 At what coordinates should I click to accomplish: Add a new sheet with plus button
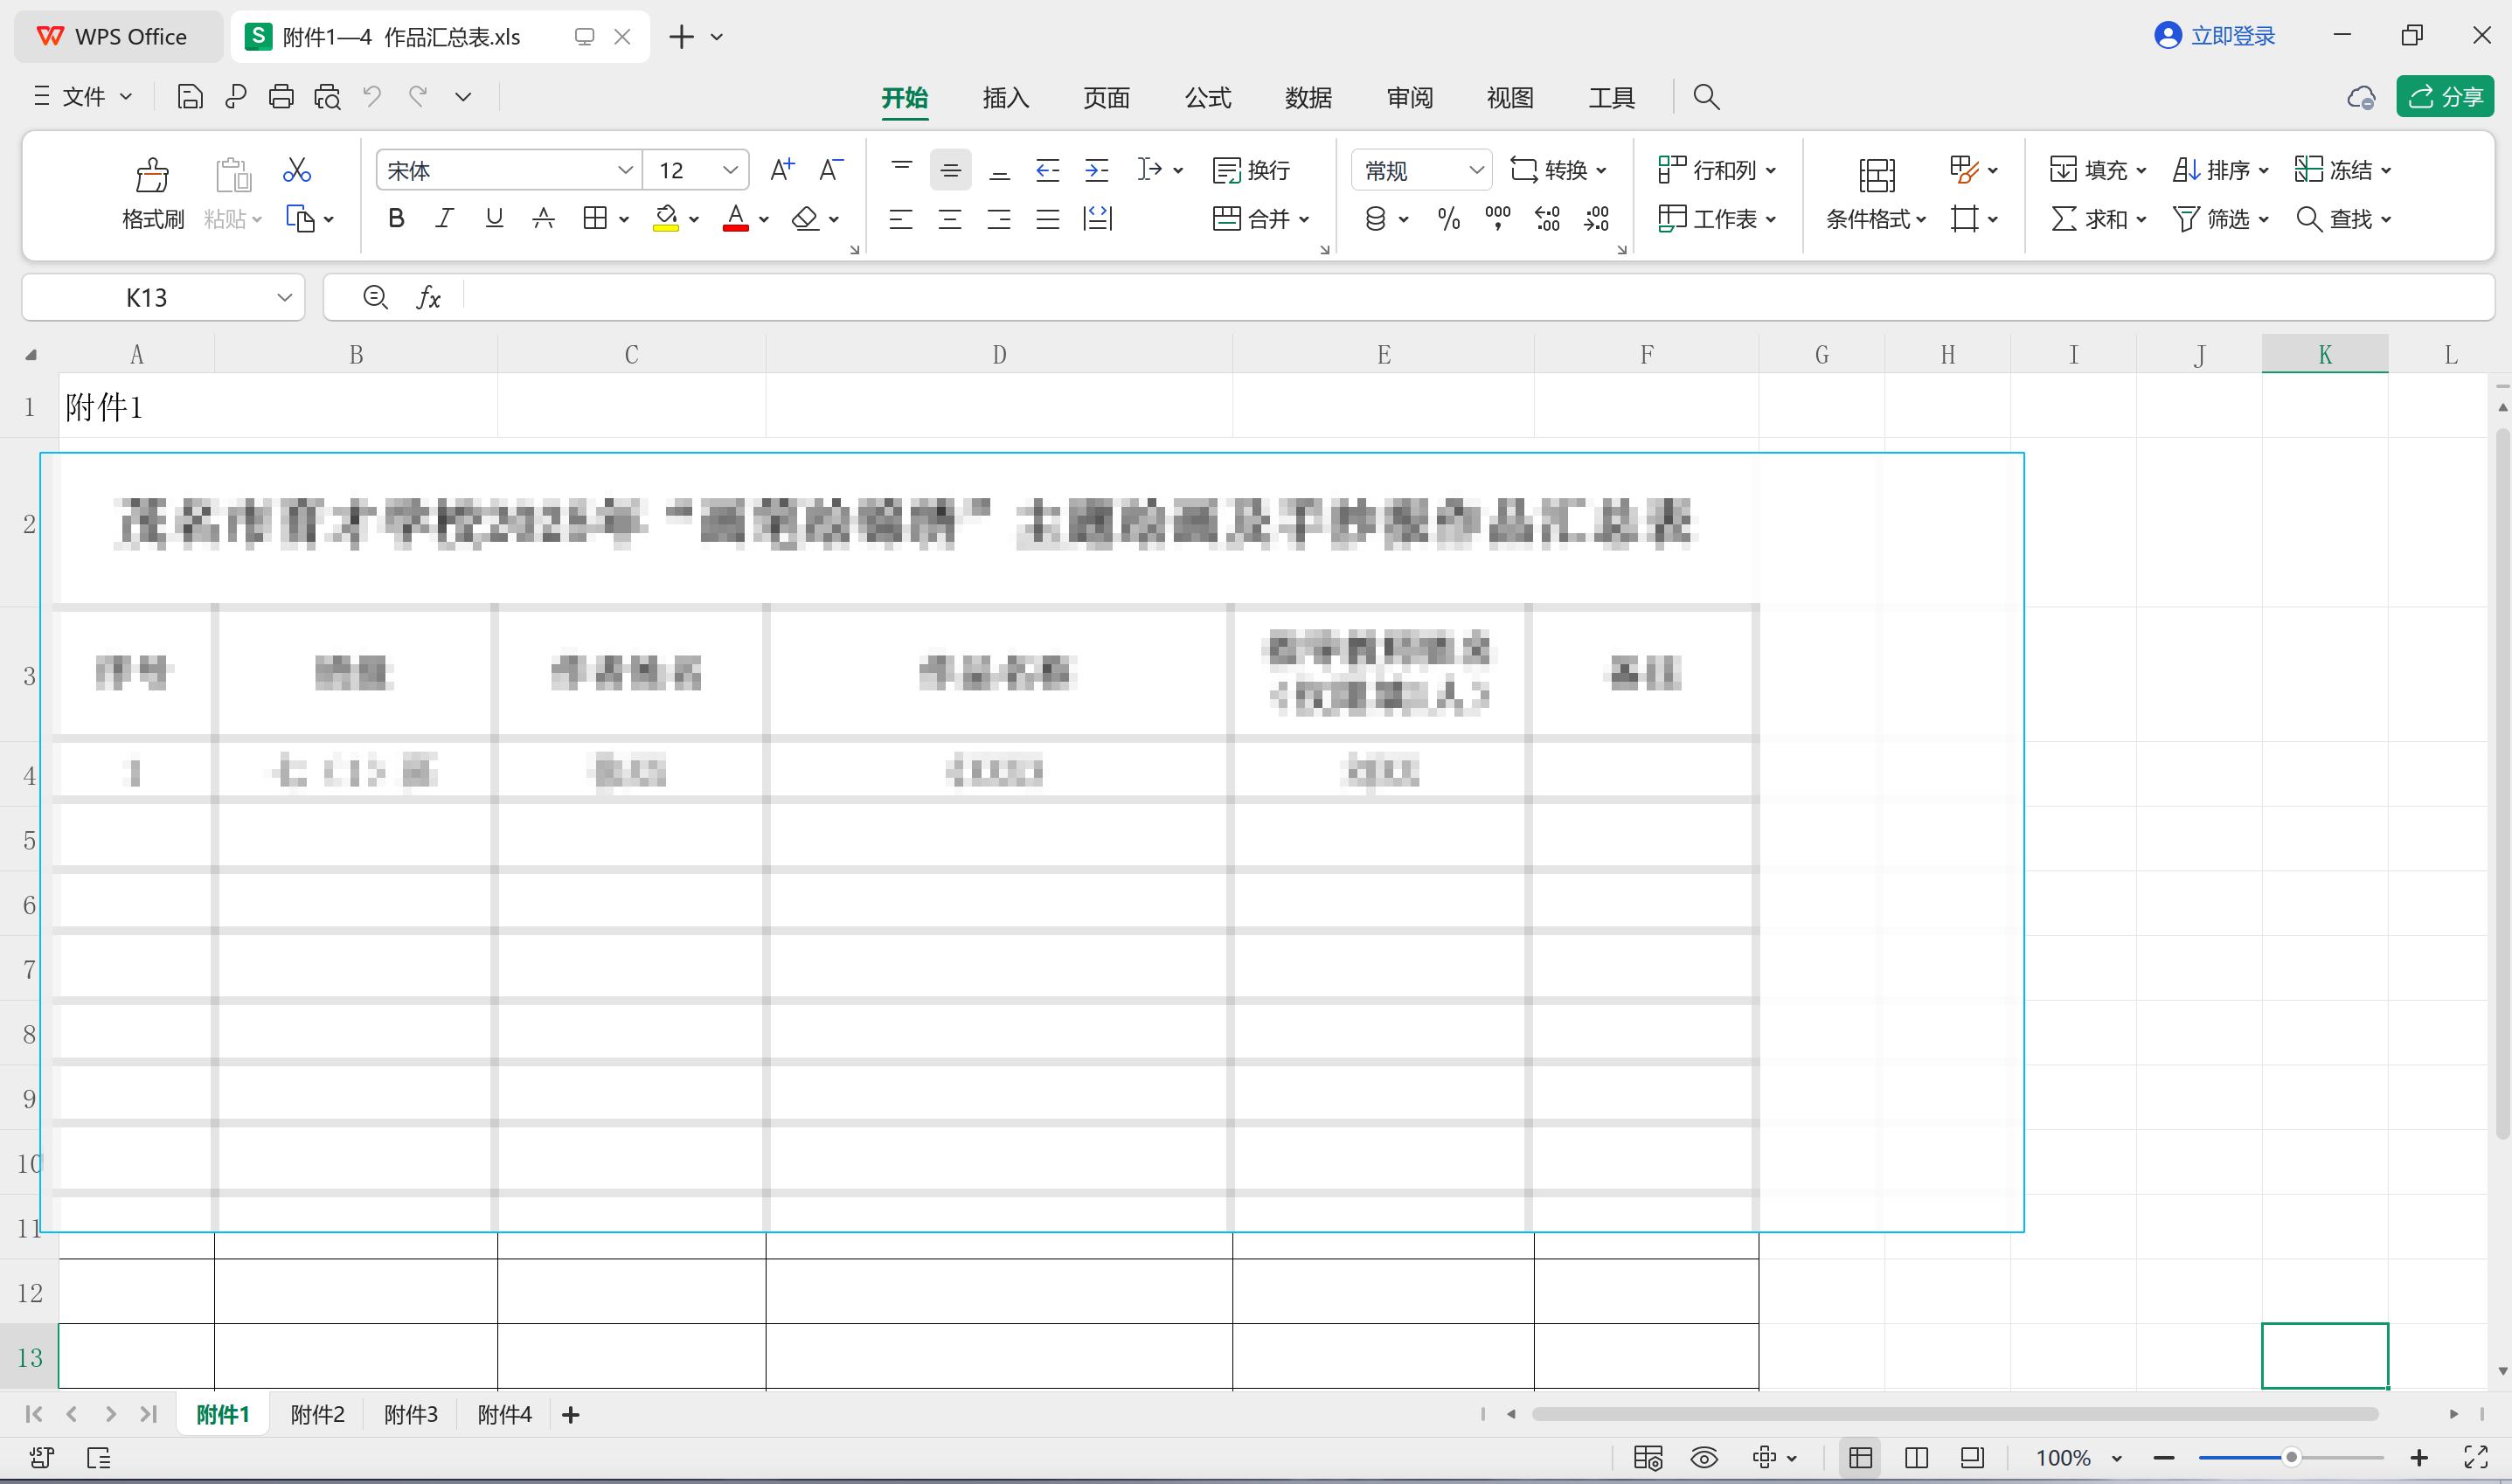(571, 1414)
